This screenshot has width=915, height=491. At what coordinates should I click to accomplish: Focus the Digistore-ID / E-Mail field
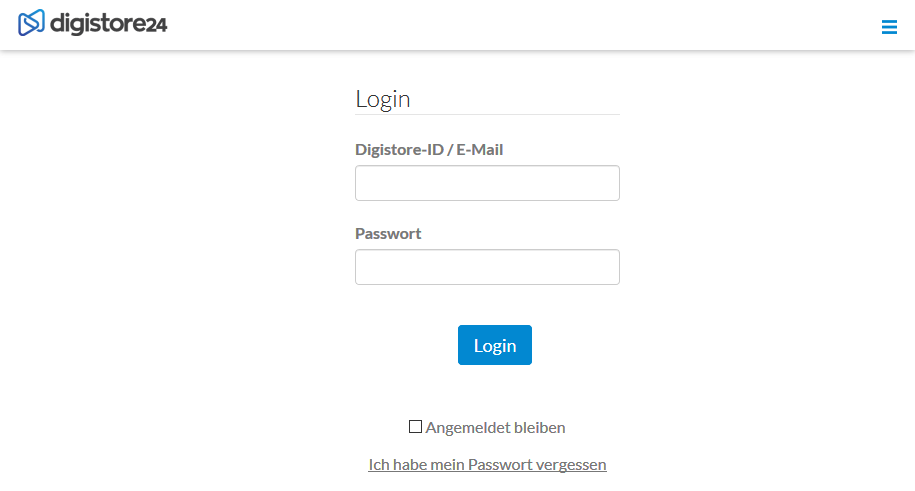coord(487,183)
